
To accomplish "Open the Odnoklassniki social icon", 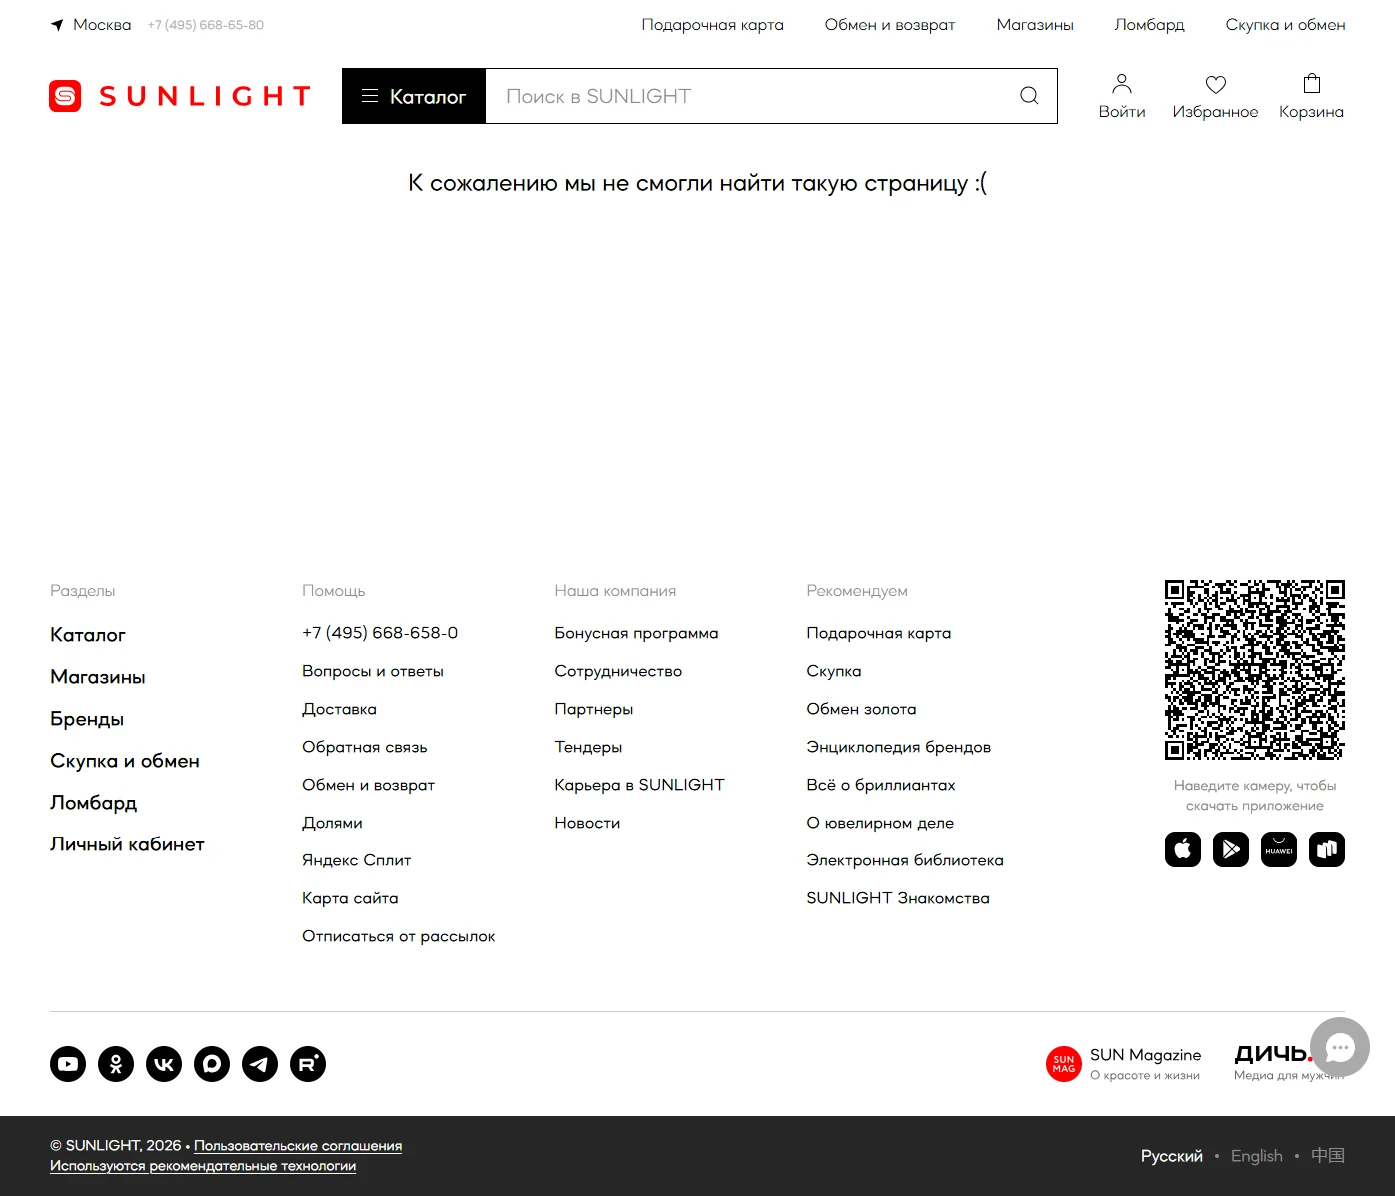I will 116,1064.
